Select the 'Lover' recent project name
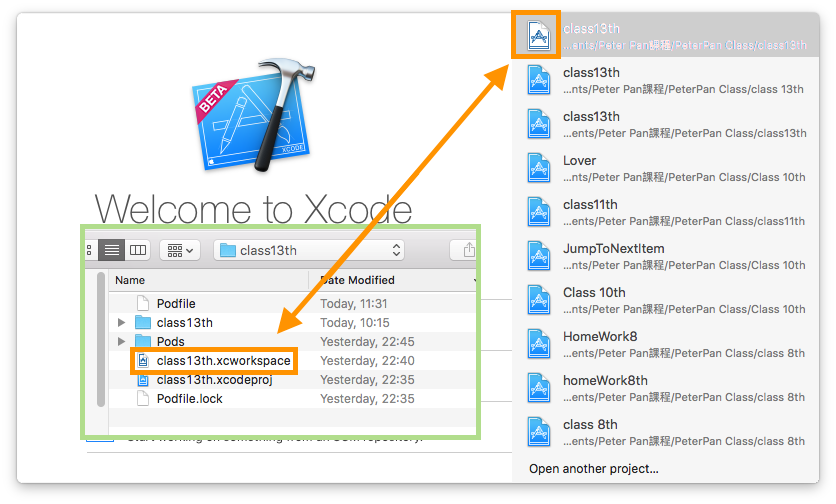 tap(579, 161)
